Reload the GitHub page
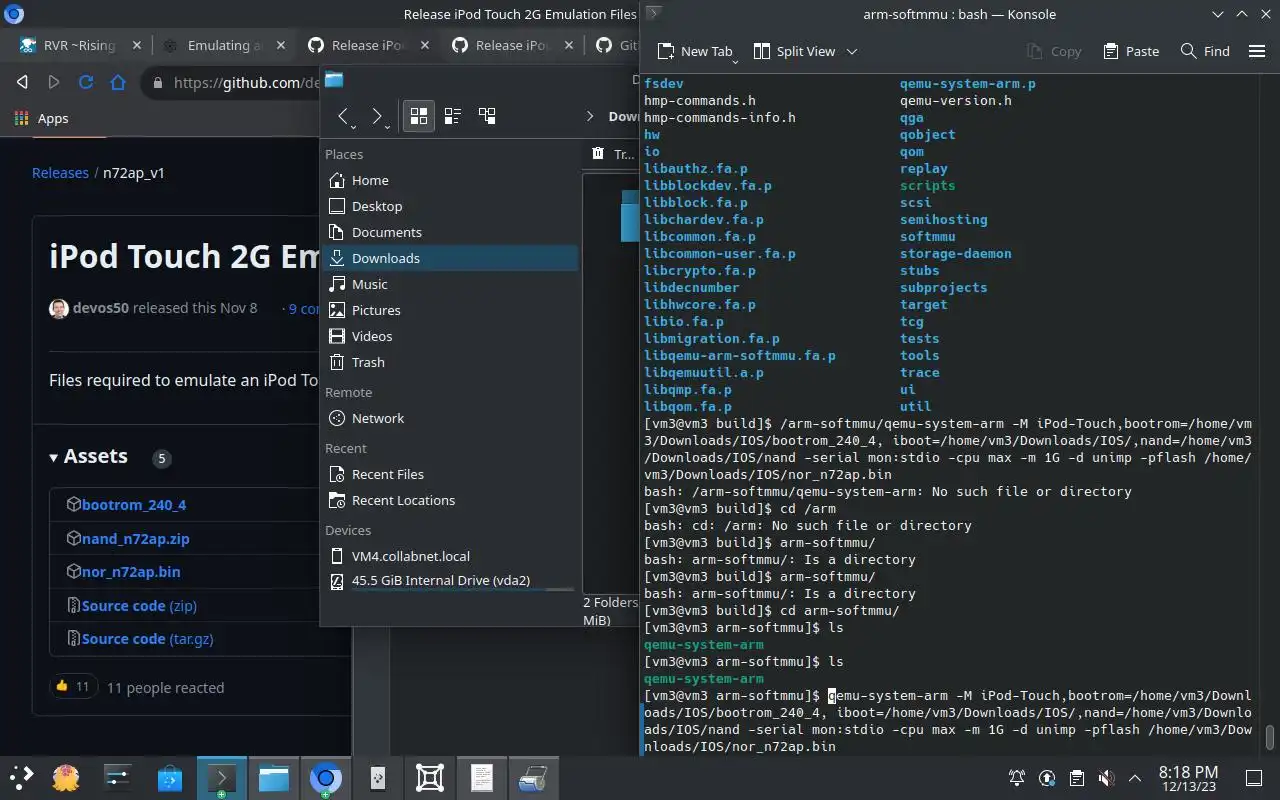This screenshot has width=1280, height=800. point(86,83)
